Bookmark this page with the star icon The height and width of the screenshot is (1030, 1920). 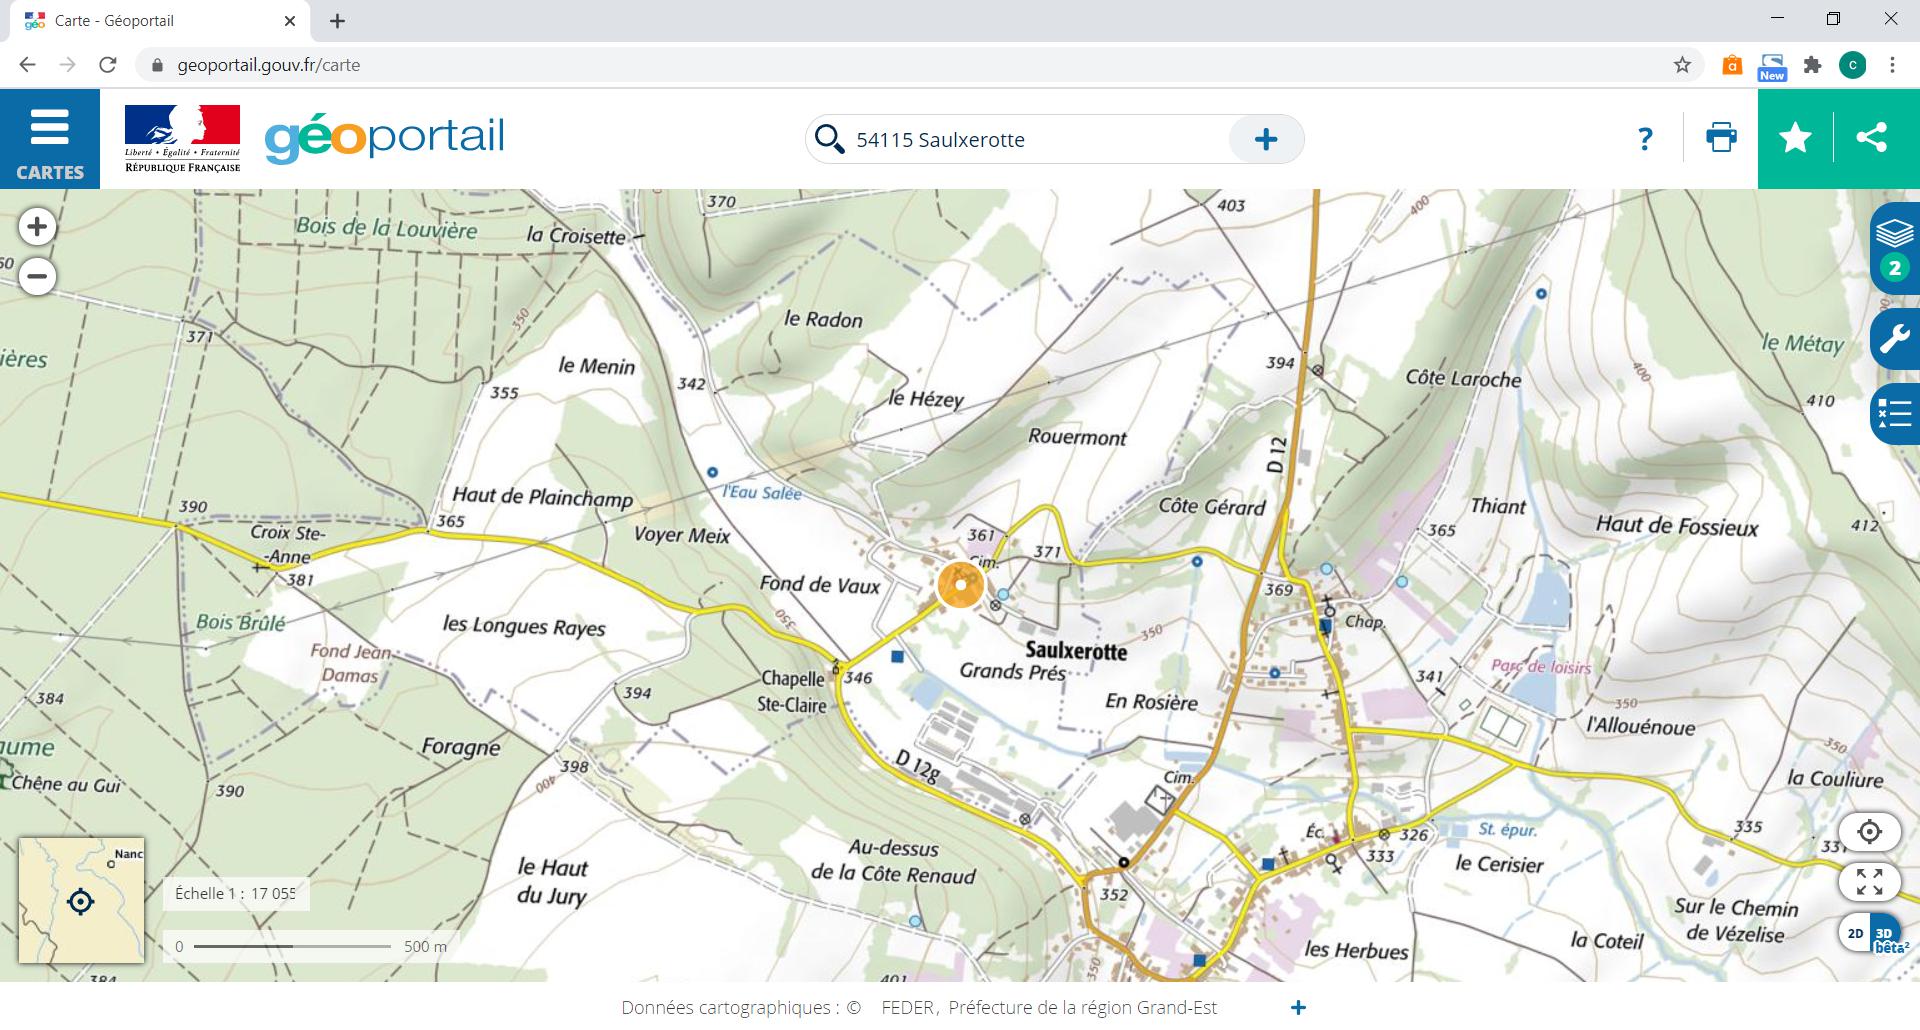pyautogui.click(x=1682, y=65)
